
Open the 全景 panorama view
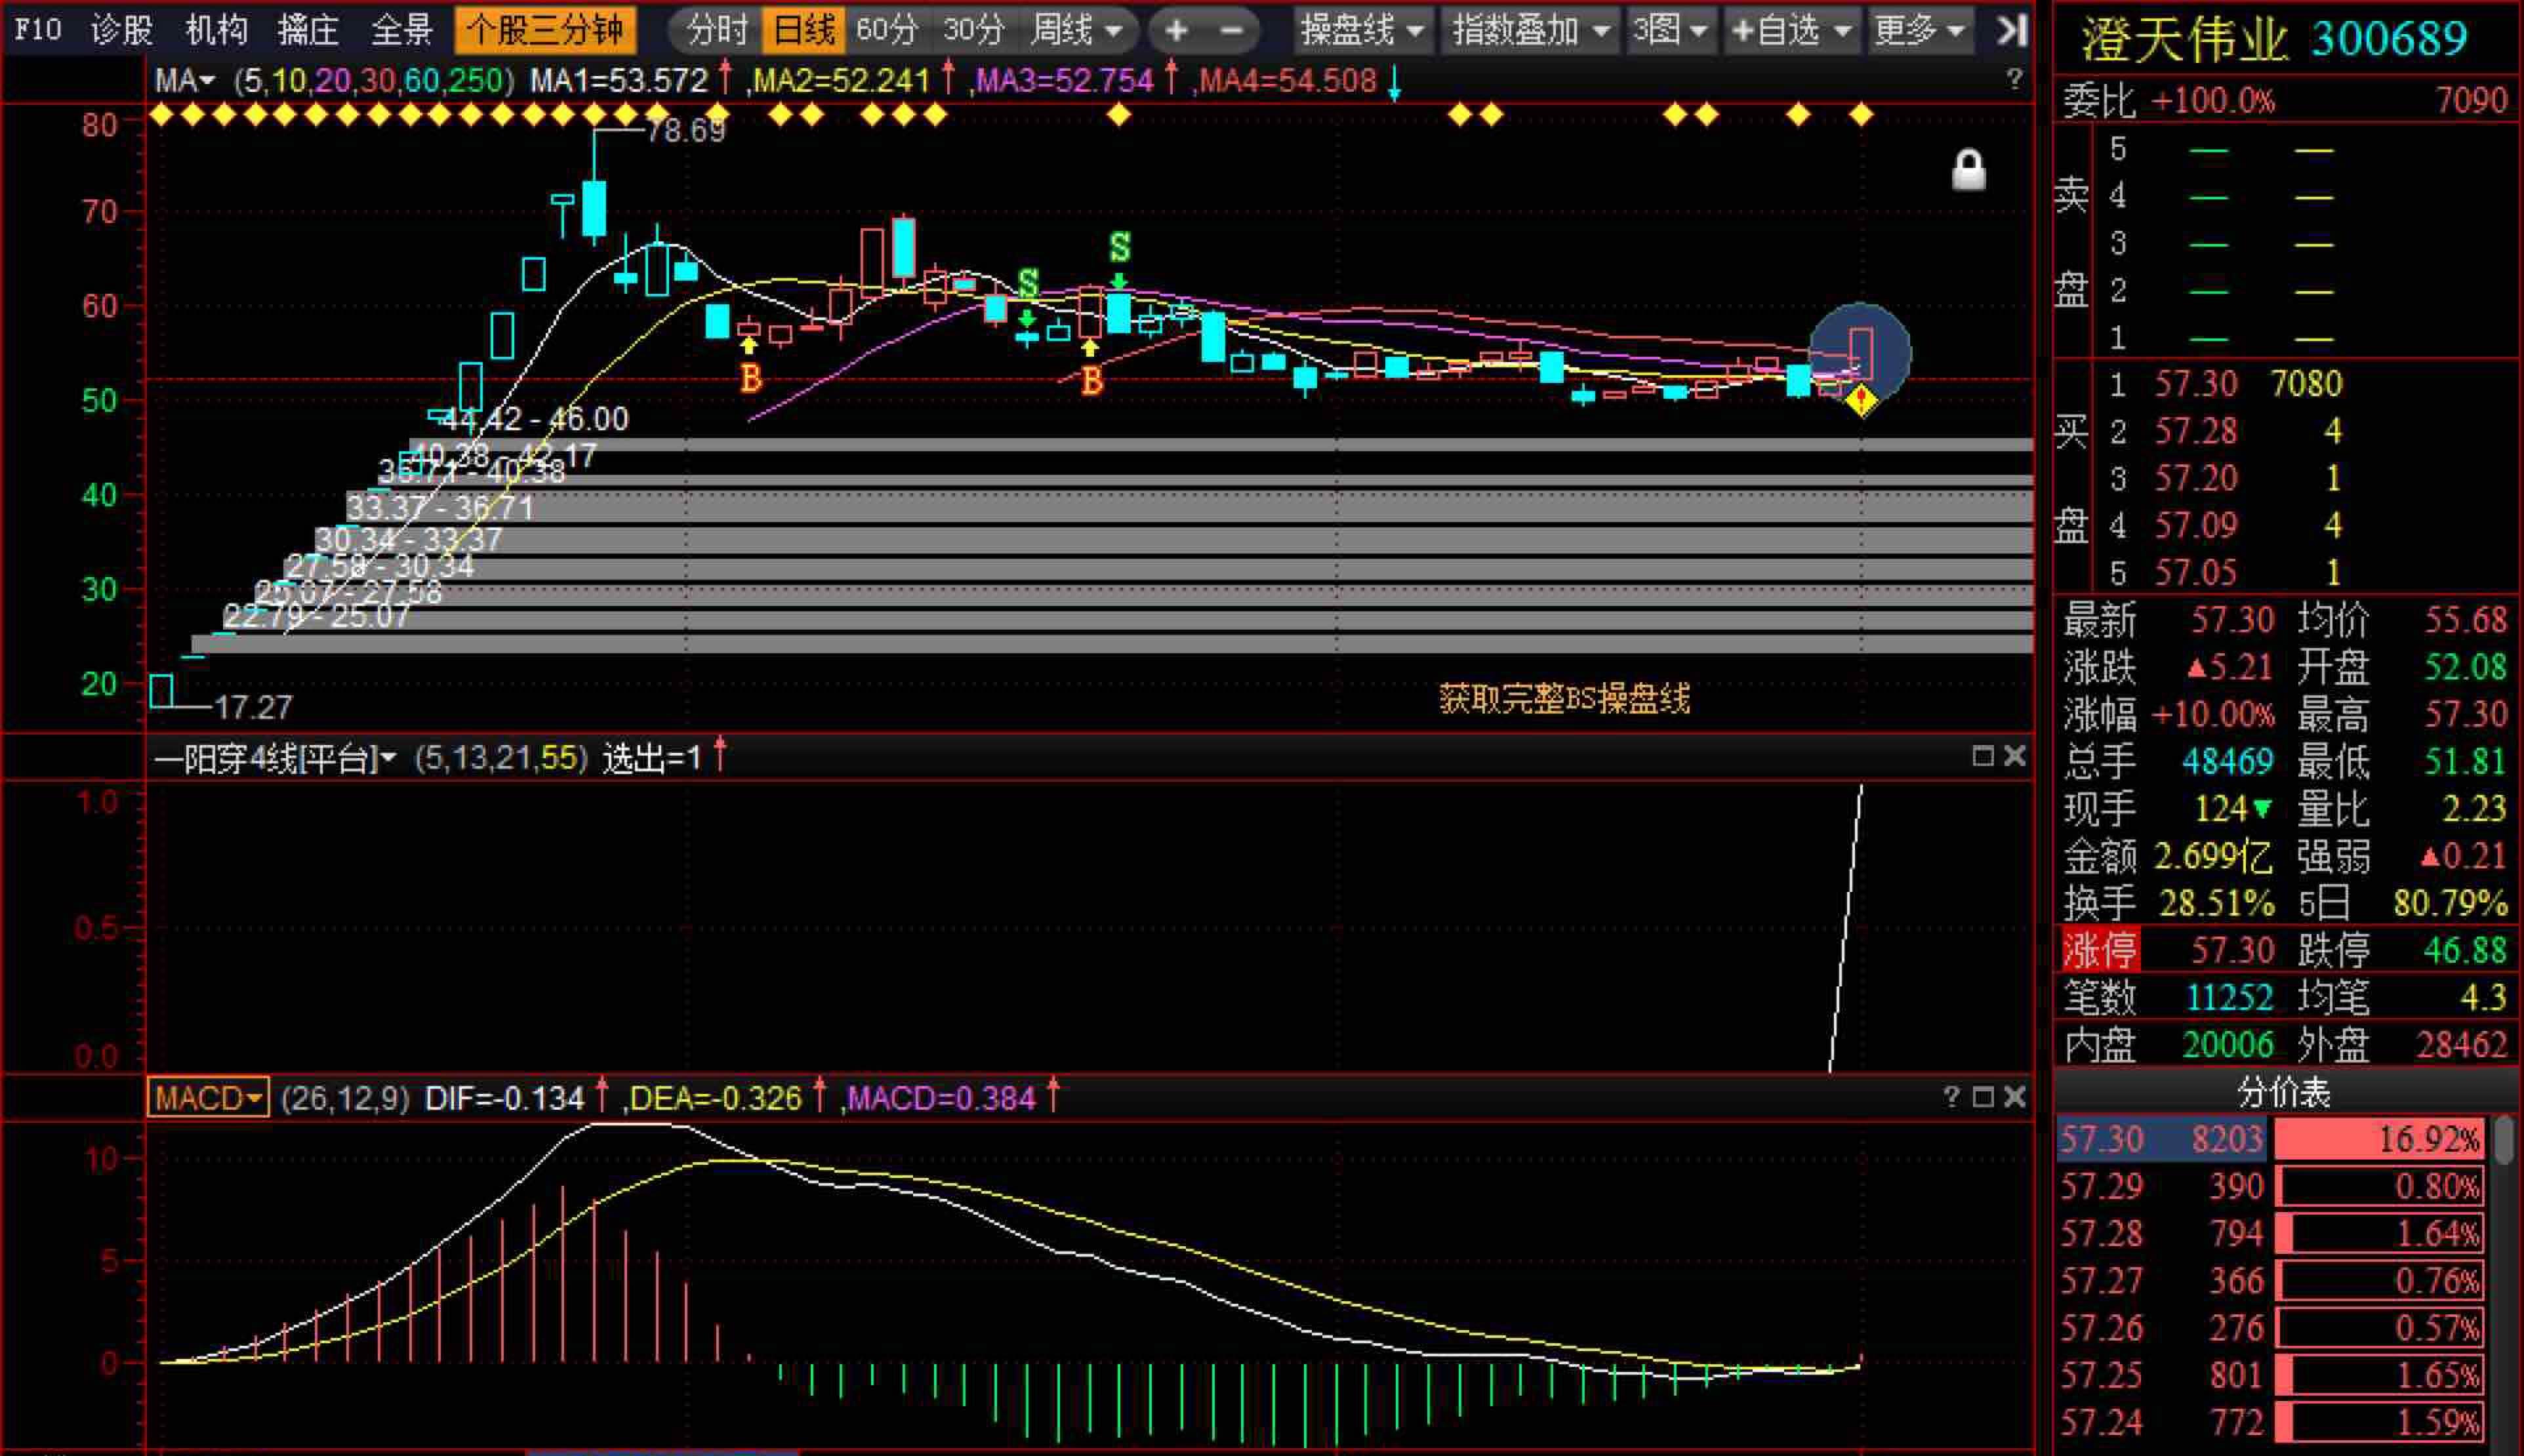point(401,30)
